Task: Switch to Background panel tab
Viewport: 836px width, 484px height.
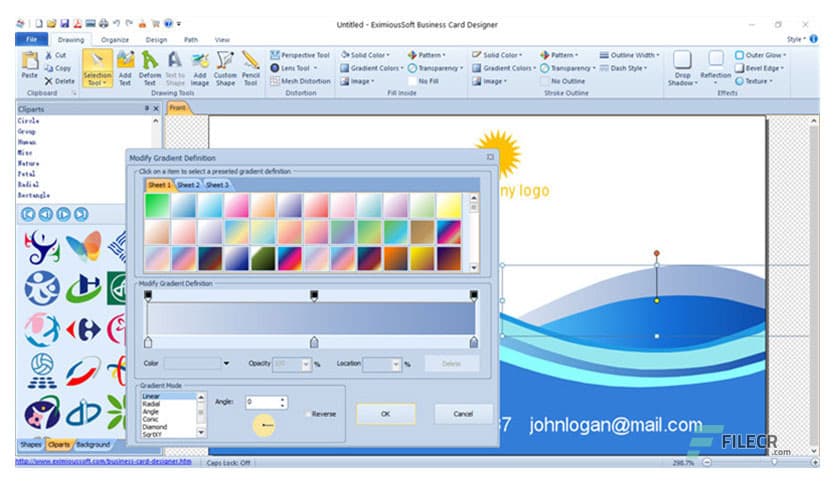Action: [x=93, y=444]
